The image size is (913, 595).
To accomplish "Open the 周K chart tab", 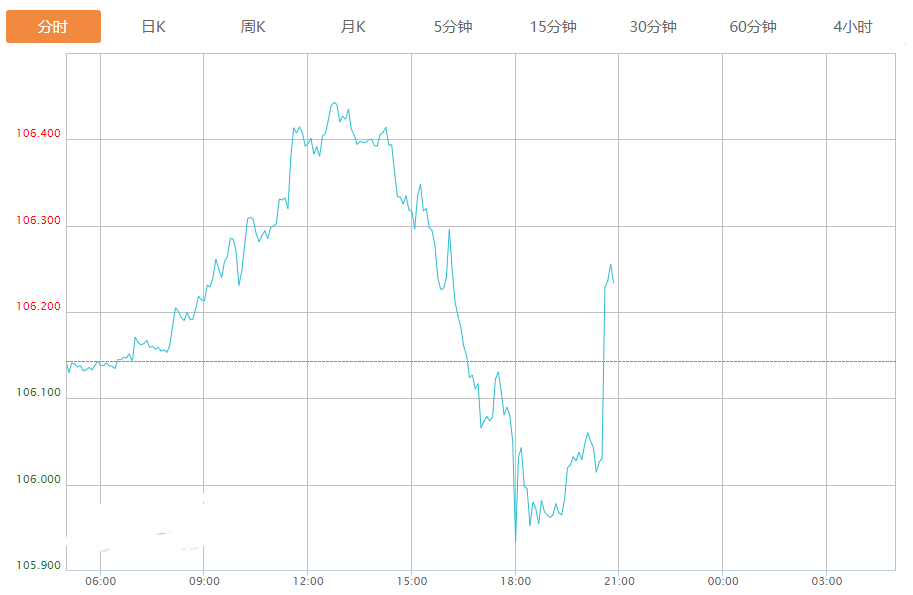I will pos(253,27).
